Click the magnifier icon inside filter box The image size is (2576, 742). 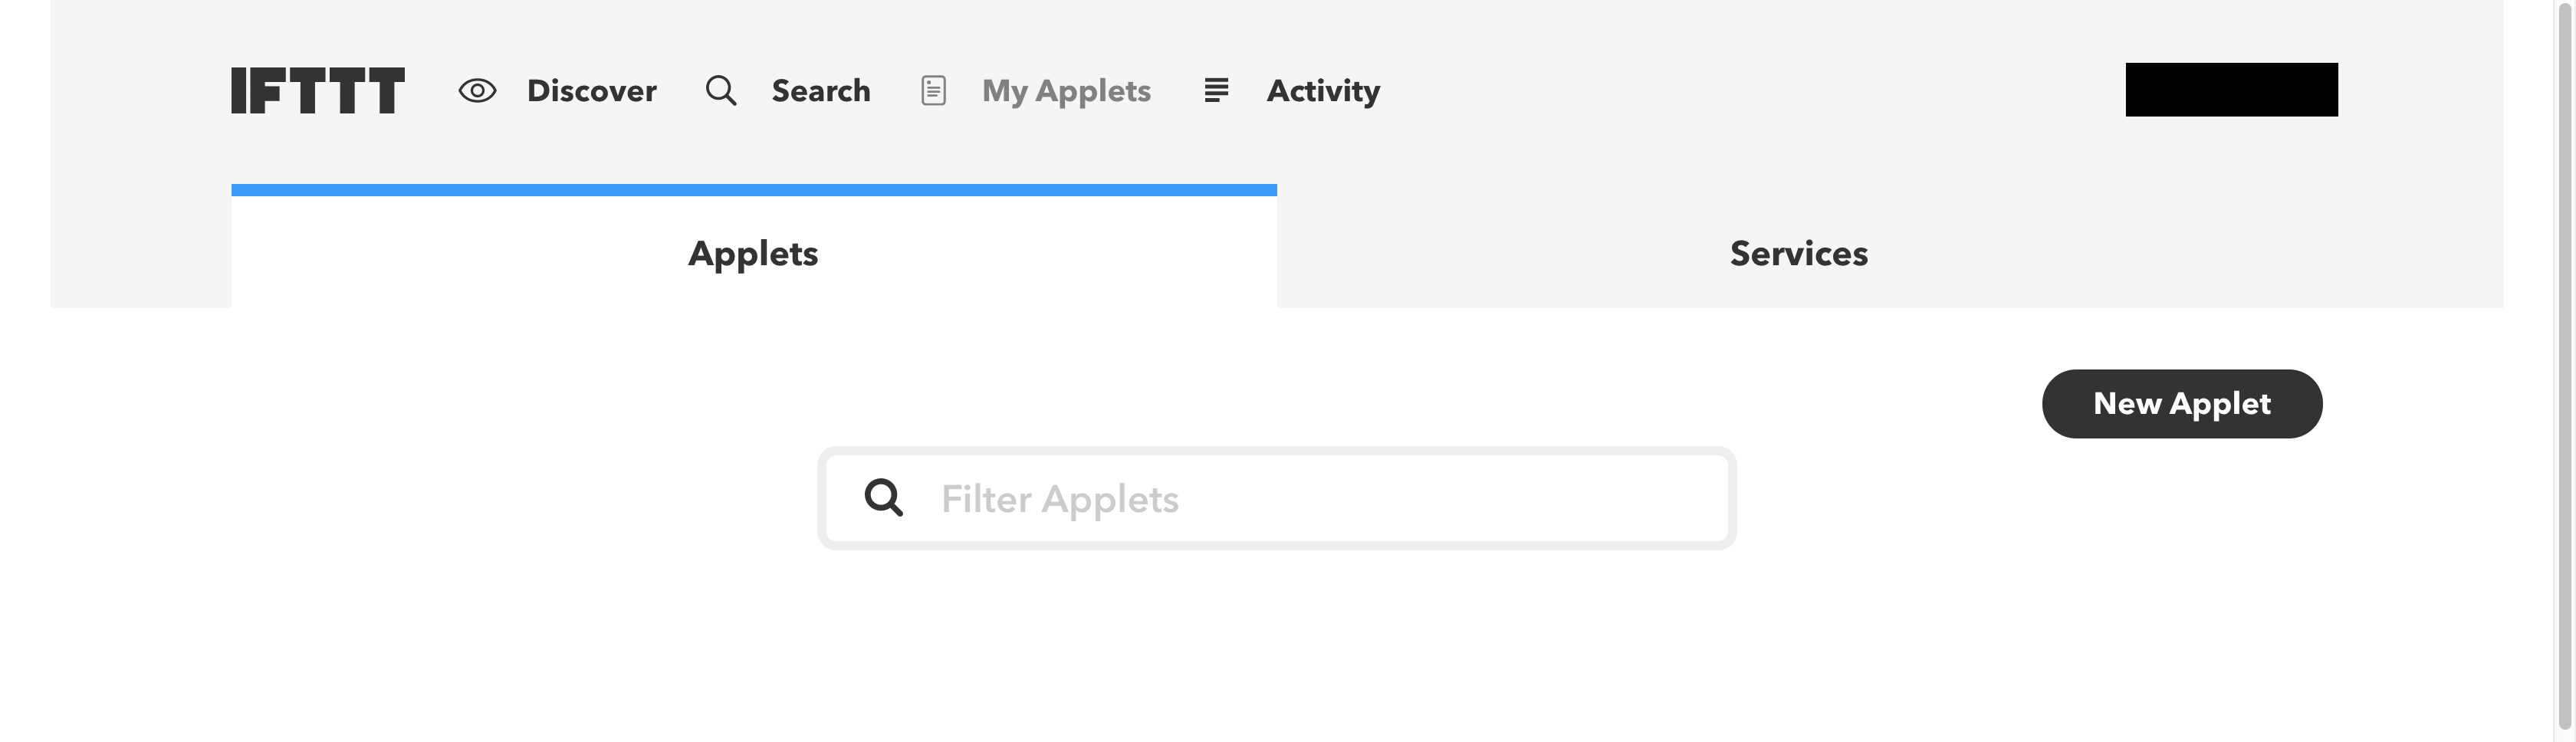click(x=884, y=497)
